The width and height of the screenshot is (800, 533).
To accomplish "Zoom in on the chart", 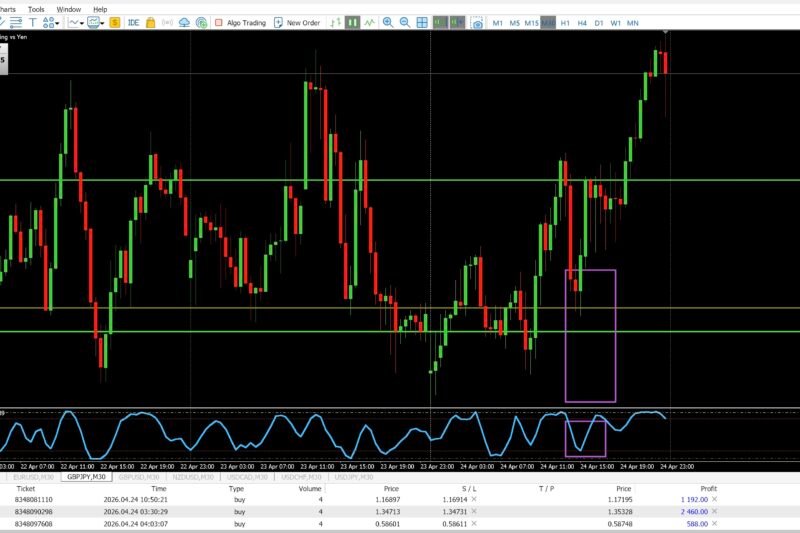I will pyautogui.click(x=388, y=22).
